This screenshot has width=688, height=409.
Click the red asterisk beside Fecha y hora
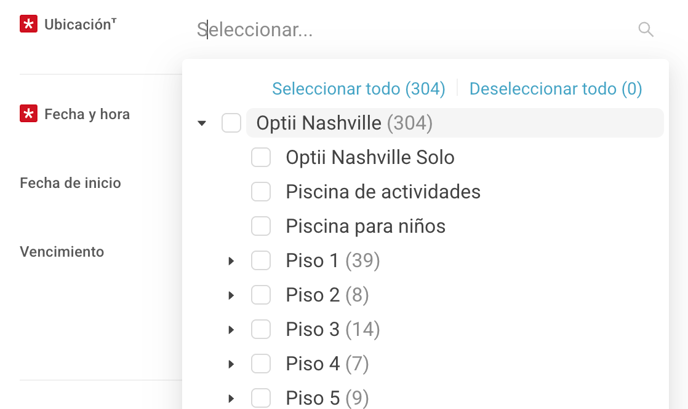(29, 114)
